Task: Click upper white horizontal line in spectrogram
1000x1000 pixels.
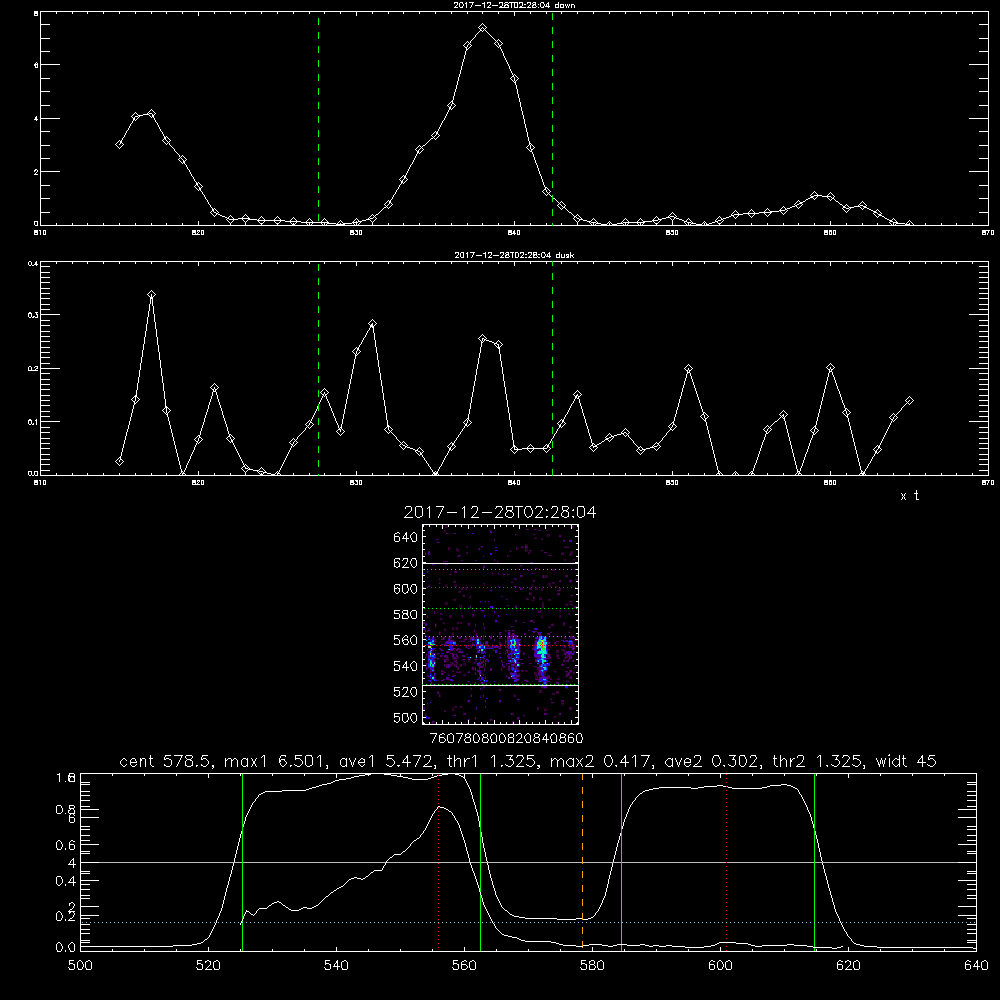Action: point(500,564)
